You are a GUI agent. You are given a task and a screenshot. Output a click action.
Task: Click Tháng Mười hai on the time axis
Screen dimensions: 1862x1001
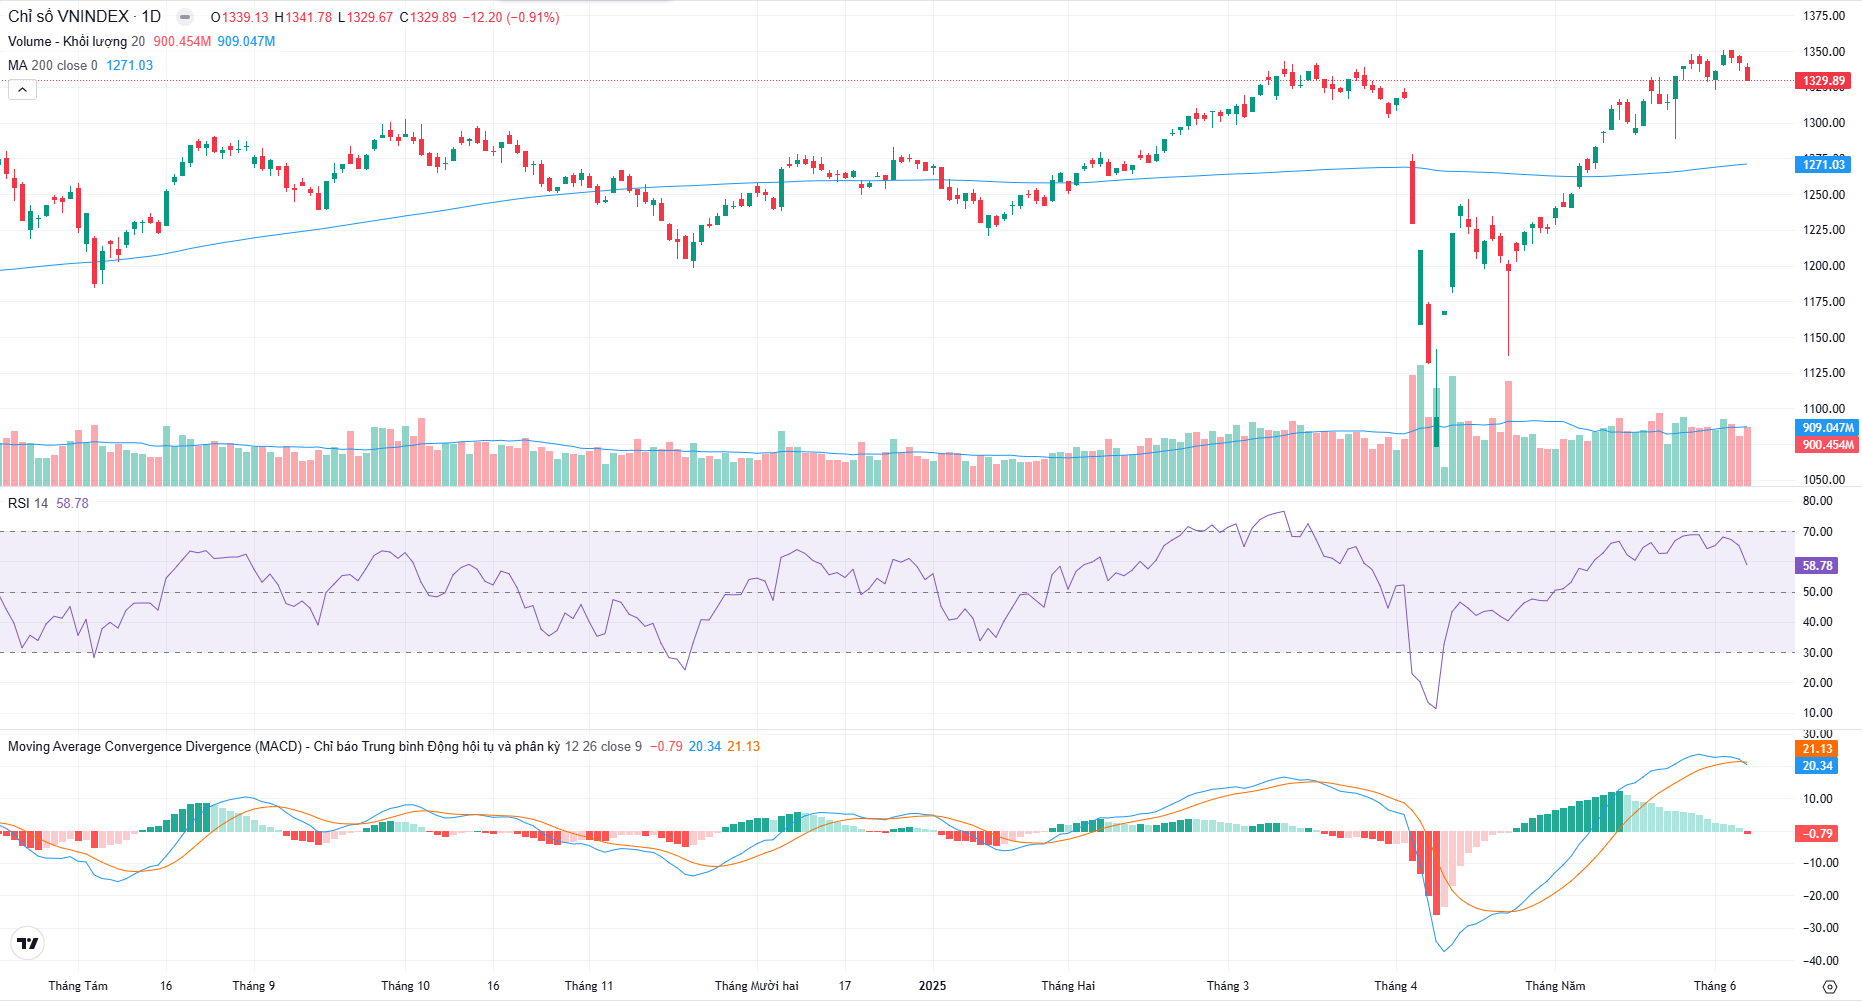coord(757,986)
